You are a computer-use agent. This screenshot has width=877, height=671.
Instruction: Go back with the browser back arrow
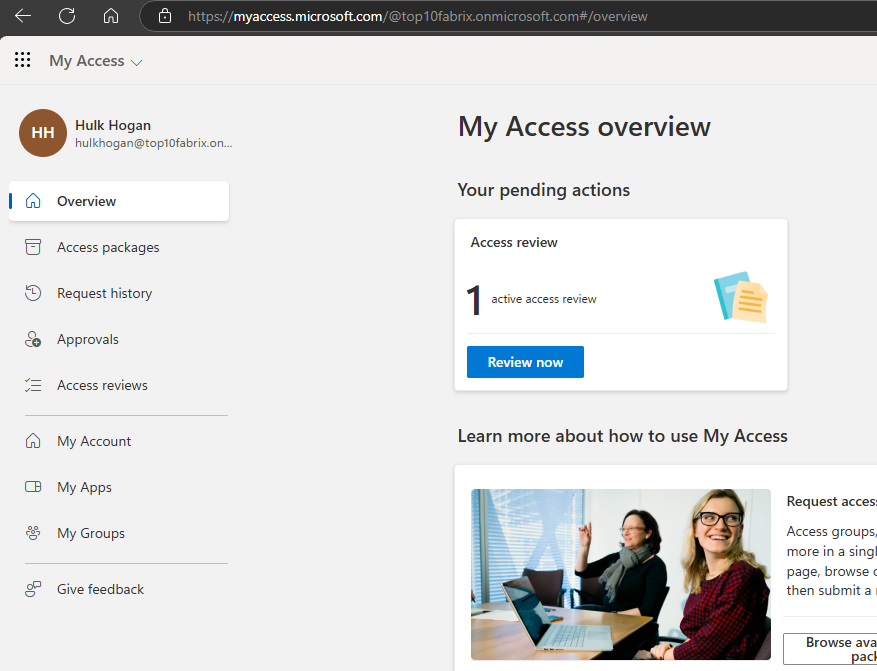(23, 16)
